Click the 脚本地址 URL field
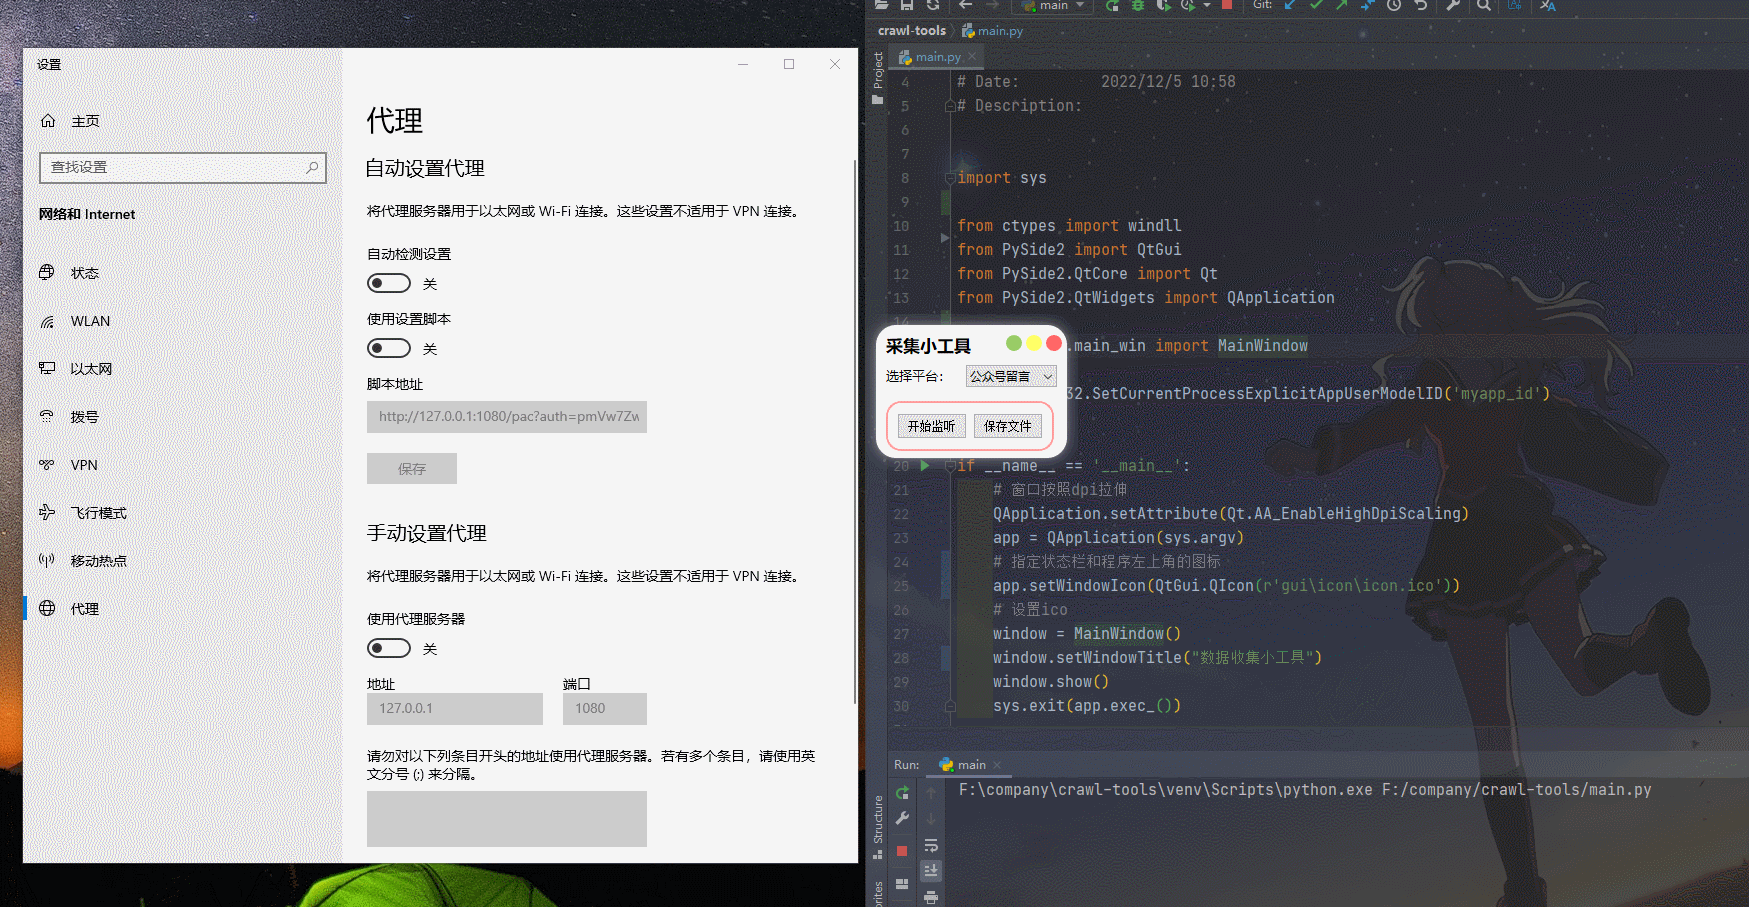The image size is (1749, 907). [x=507, y=417]
